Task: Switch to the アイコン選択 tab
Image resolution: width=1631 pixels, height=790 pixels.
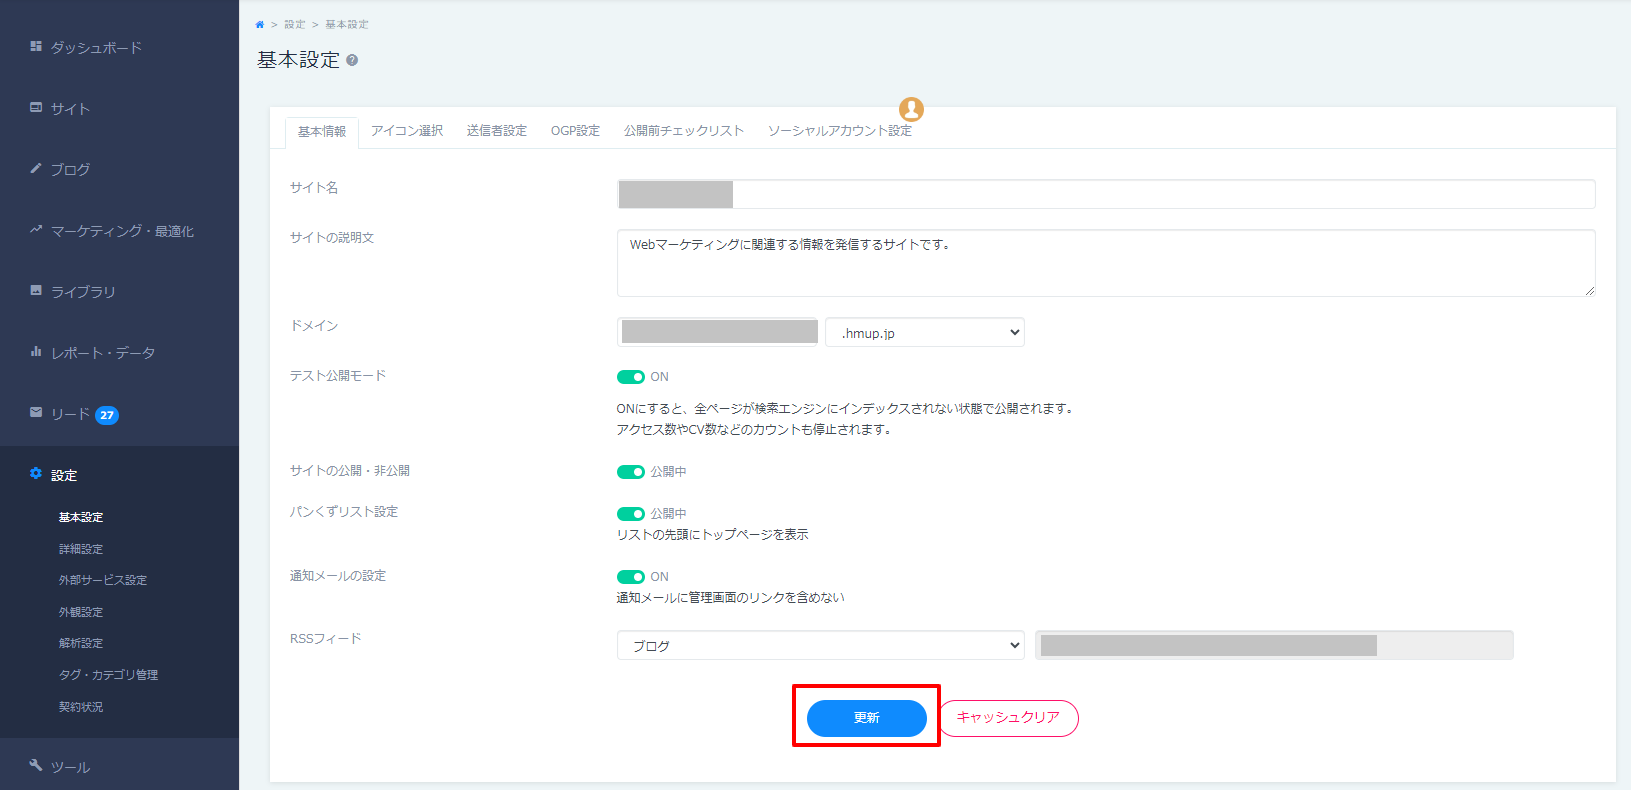Action: (x=407, y=131)
